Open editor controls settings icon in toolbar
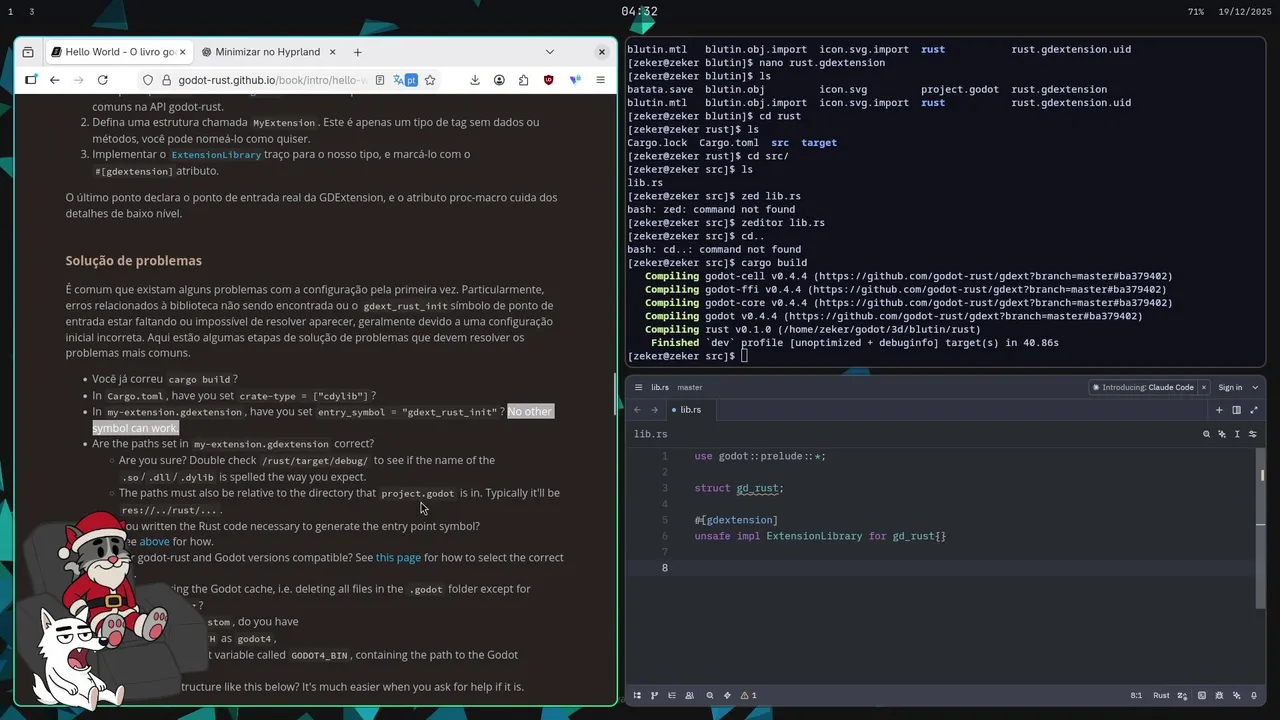 click(1253, 434)
